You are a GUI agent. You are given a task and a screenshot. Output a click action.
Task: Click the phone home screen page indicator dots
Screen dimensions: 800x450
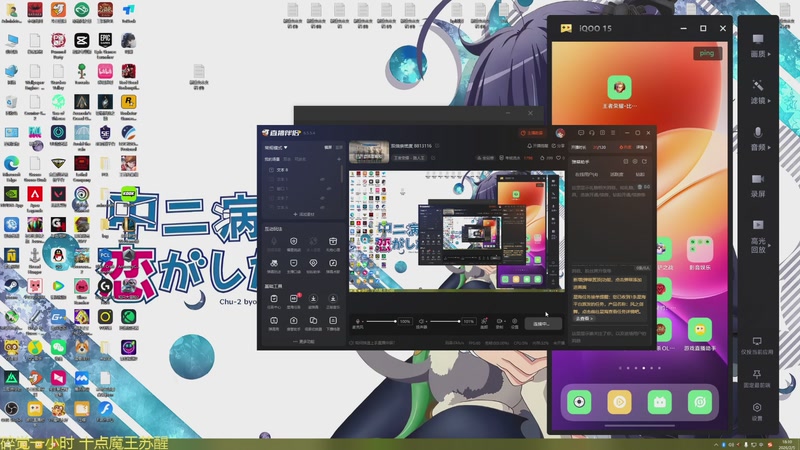[x=639, y=368]
